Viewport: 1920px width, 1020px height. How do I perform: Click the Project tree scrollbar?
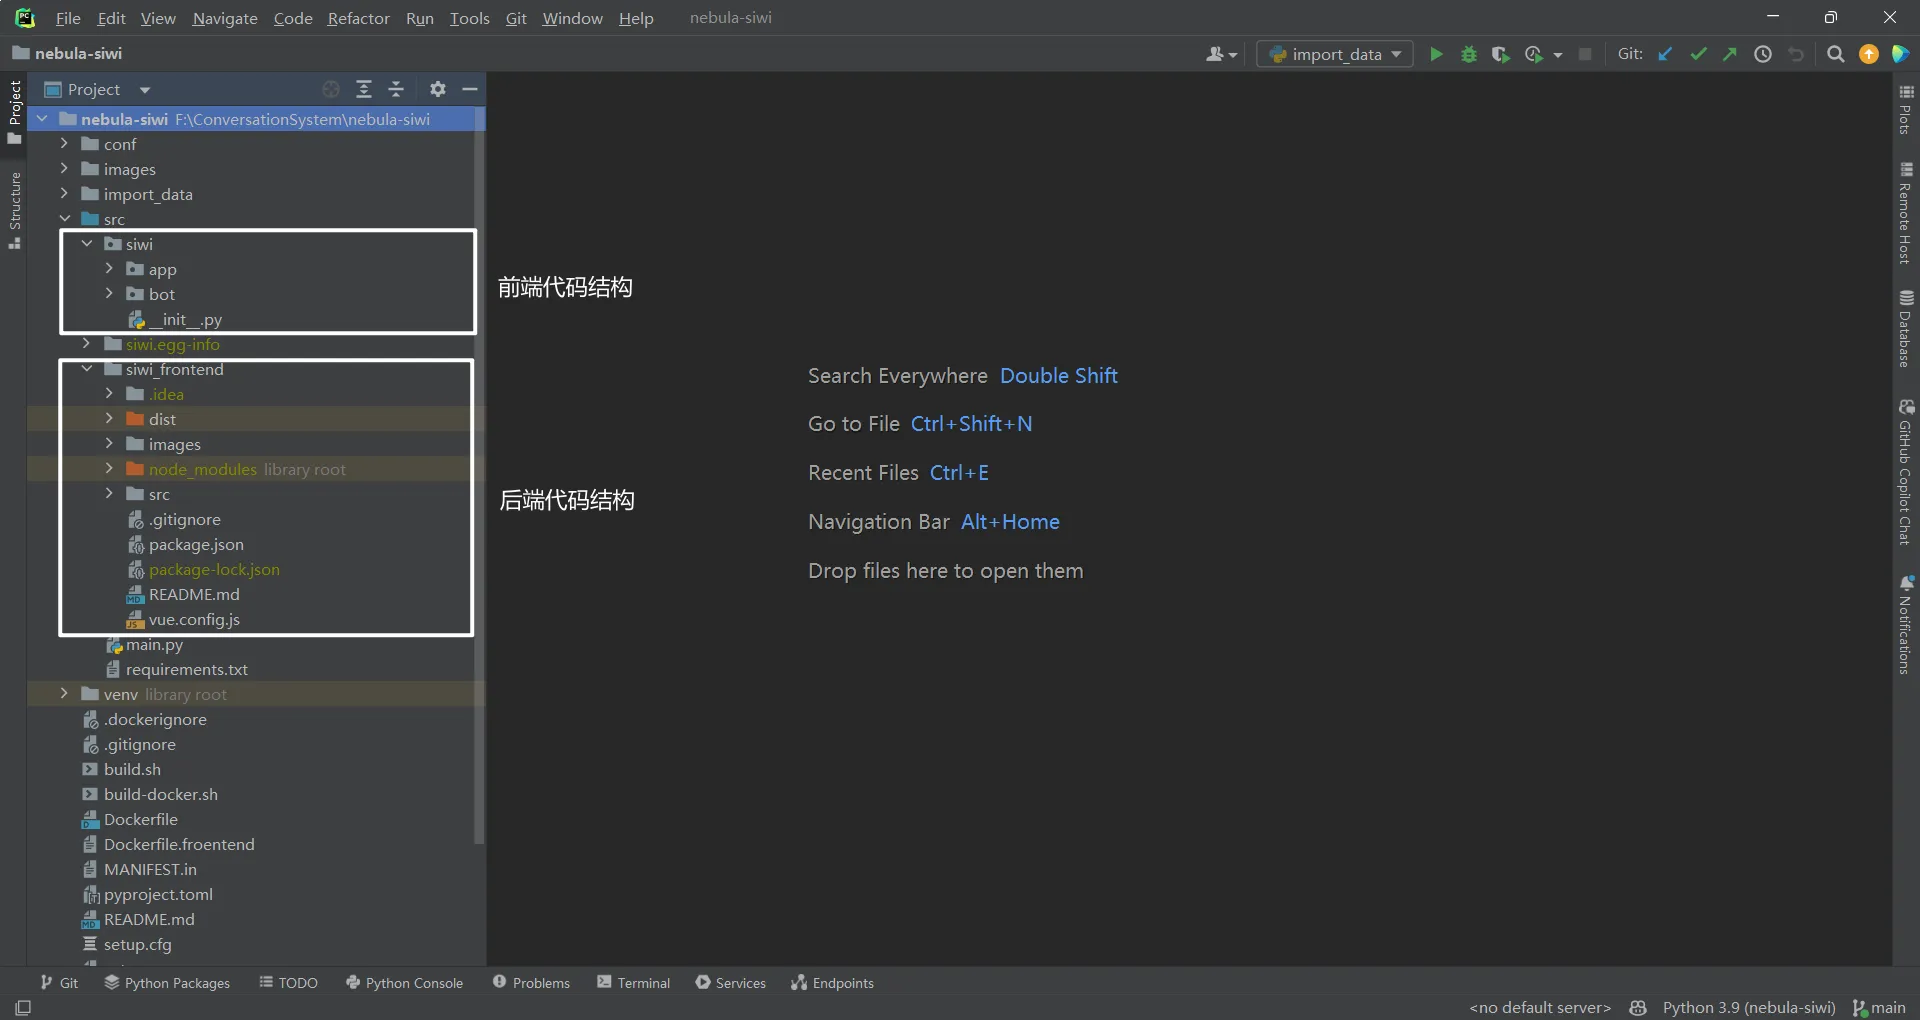coord(479,475)
